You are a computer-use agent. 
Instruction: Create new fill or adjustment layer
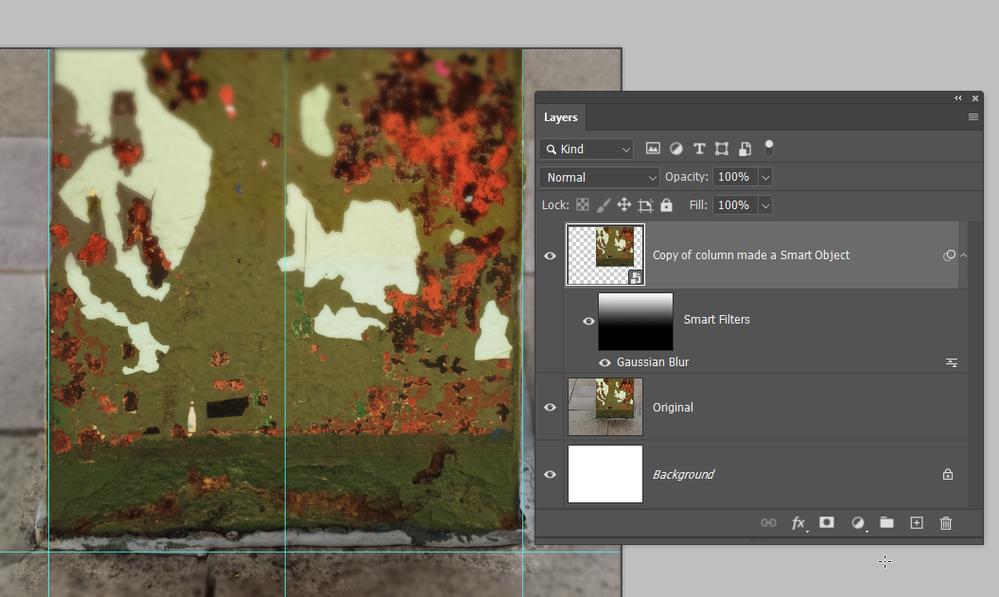[858, 523]
